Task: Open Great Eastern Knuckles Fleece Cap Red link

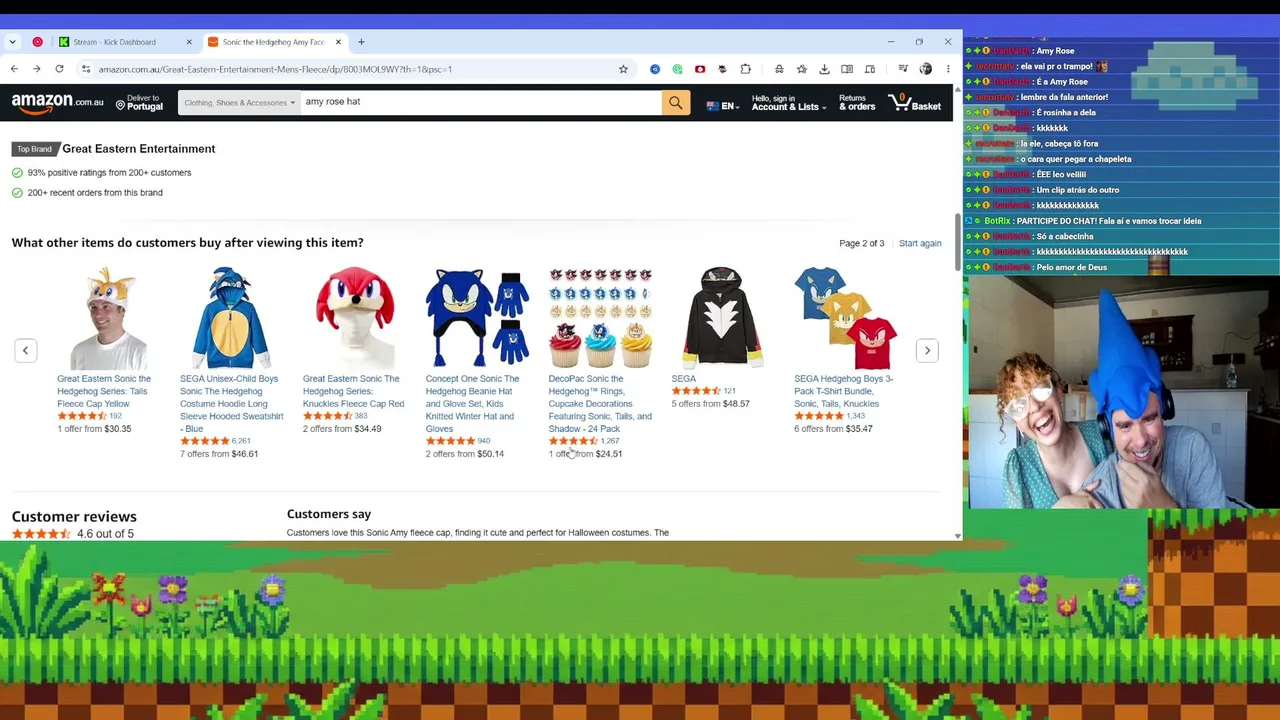Action: point(353,391)
